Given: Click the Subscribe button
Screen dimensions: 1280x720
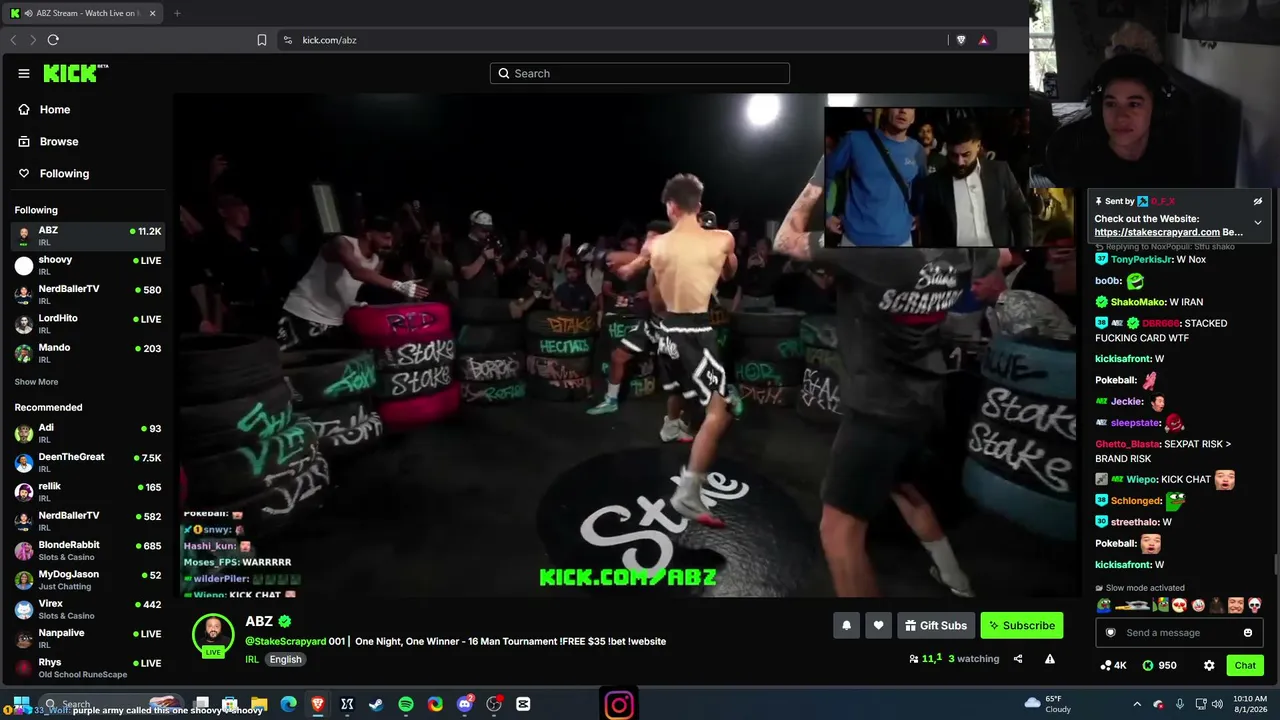Looking at the screenshot, I should 1022,626.
